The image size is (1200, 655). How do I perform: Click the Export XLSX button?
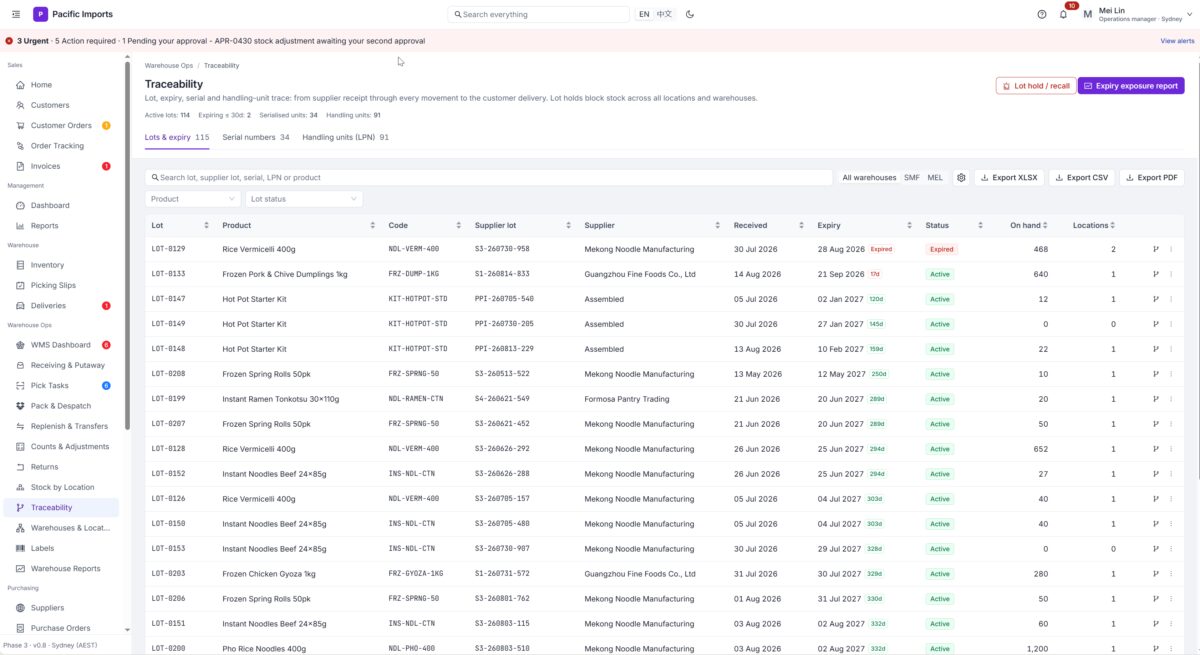pos(1009,178)
